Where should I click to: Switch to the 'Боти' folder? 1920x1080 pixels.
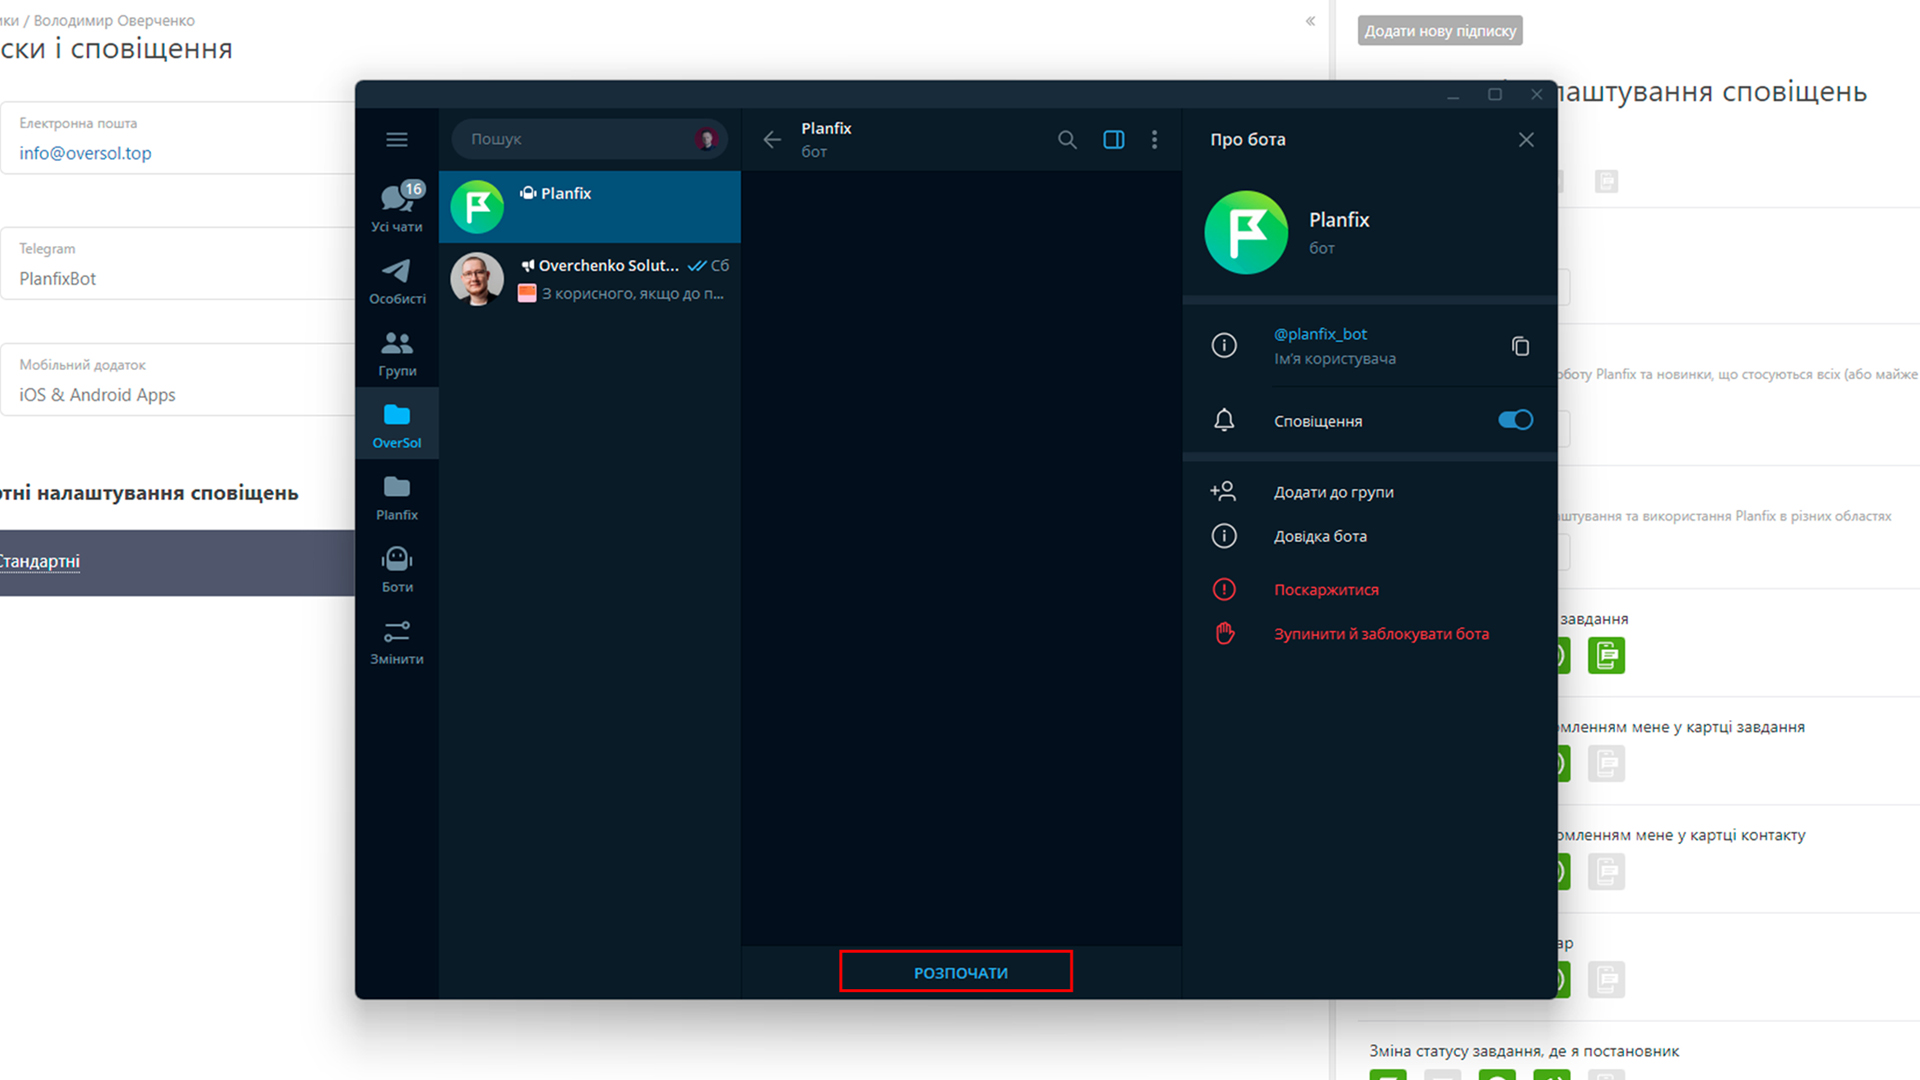(x=397, y=569)
